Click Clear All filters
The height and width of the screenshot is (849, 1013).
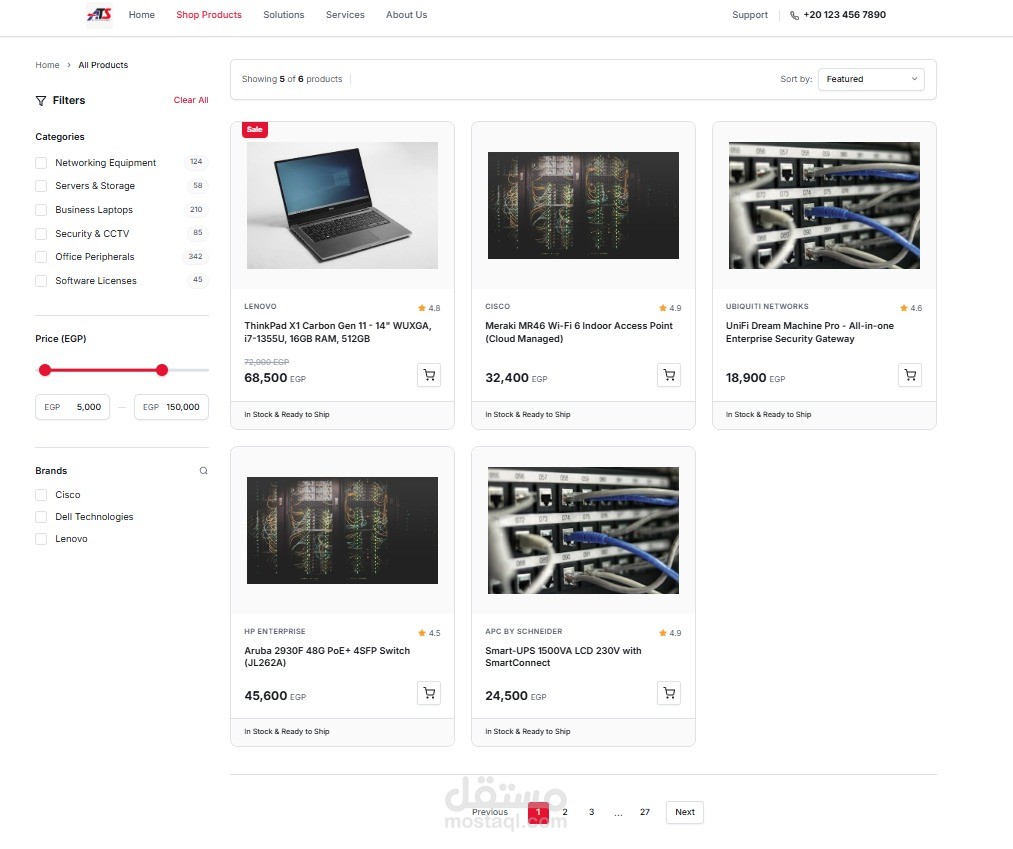coord(191,100)
